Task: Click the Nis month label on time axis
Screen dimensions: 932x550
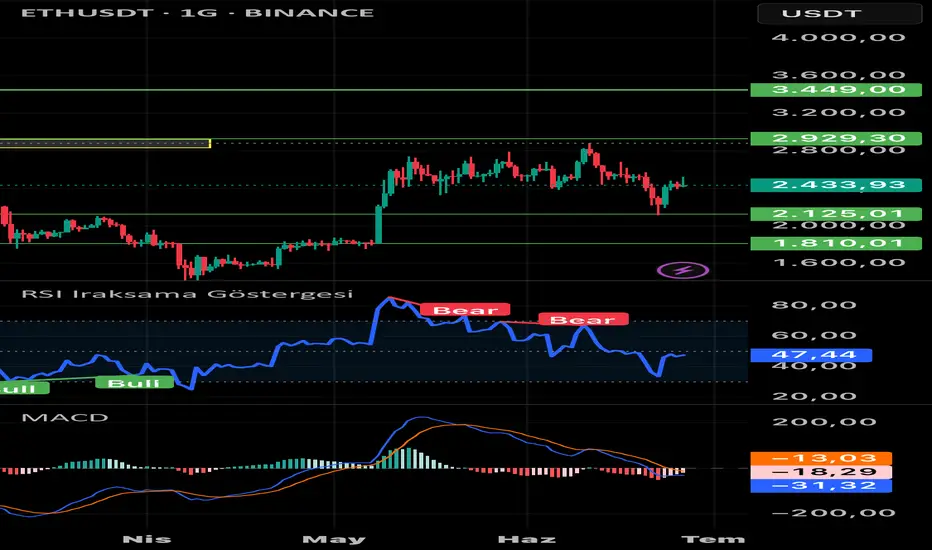Action: pos(147,539)
